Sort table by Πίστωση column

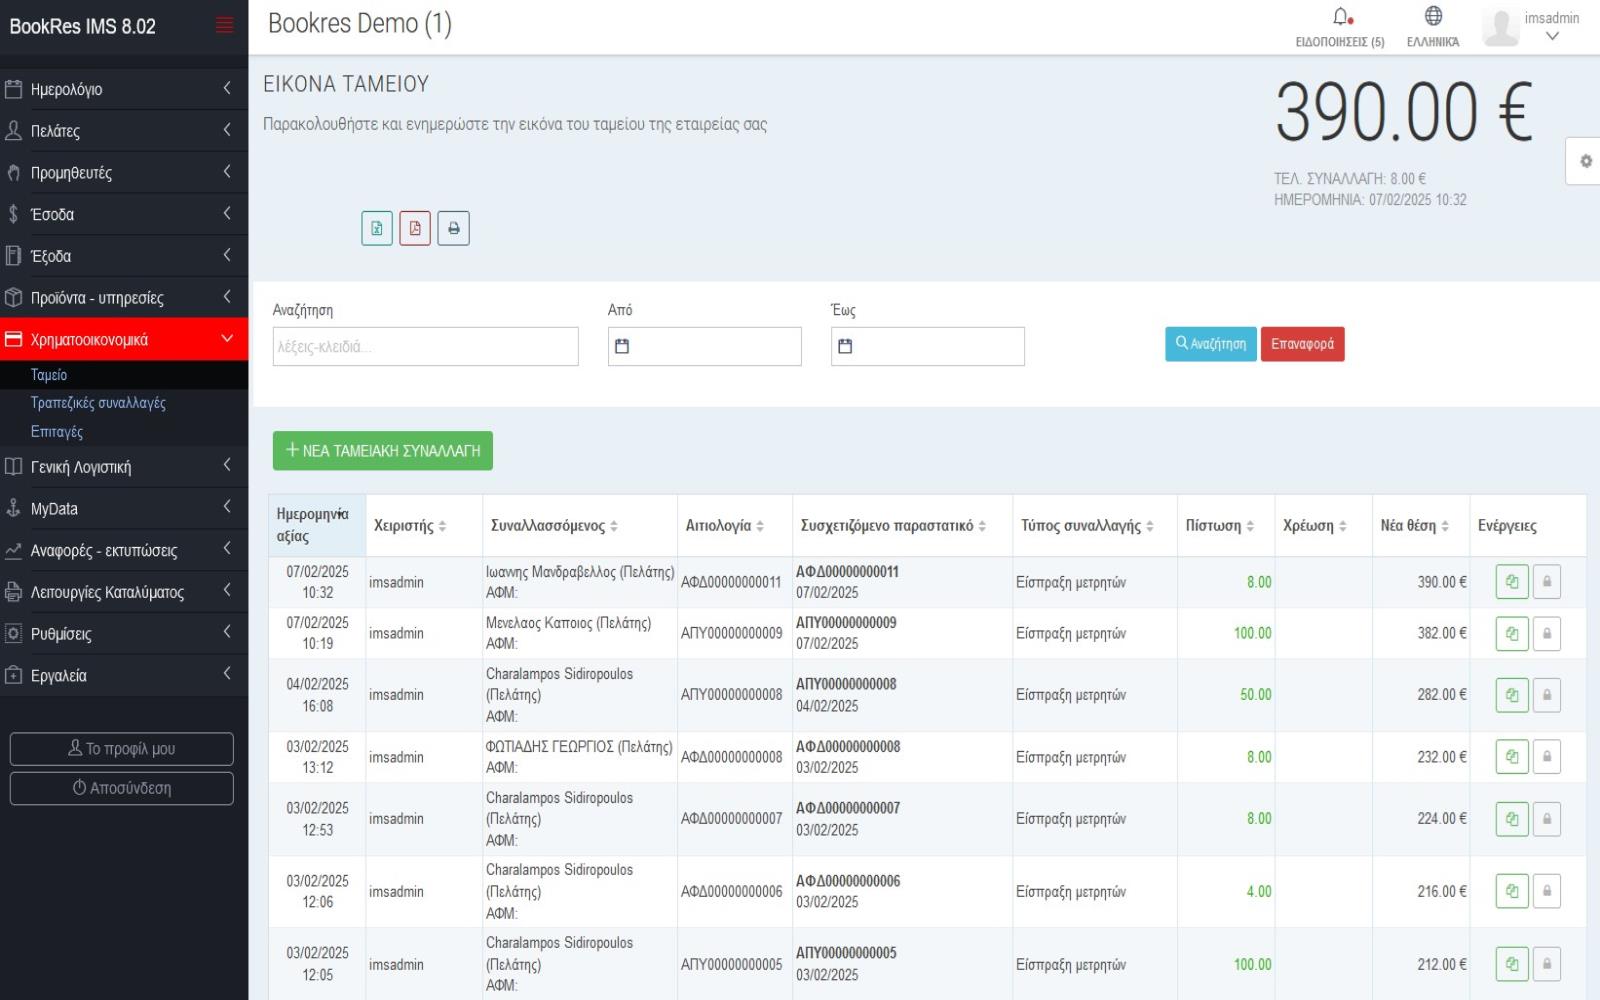click(1226, 526)
